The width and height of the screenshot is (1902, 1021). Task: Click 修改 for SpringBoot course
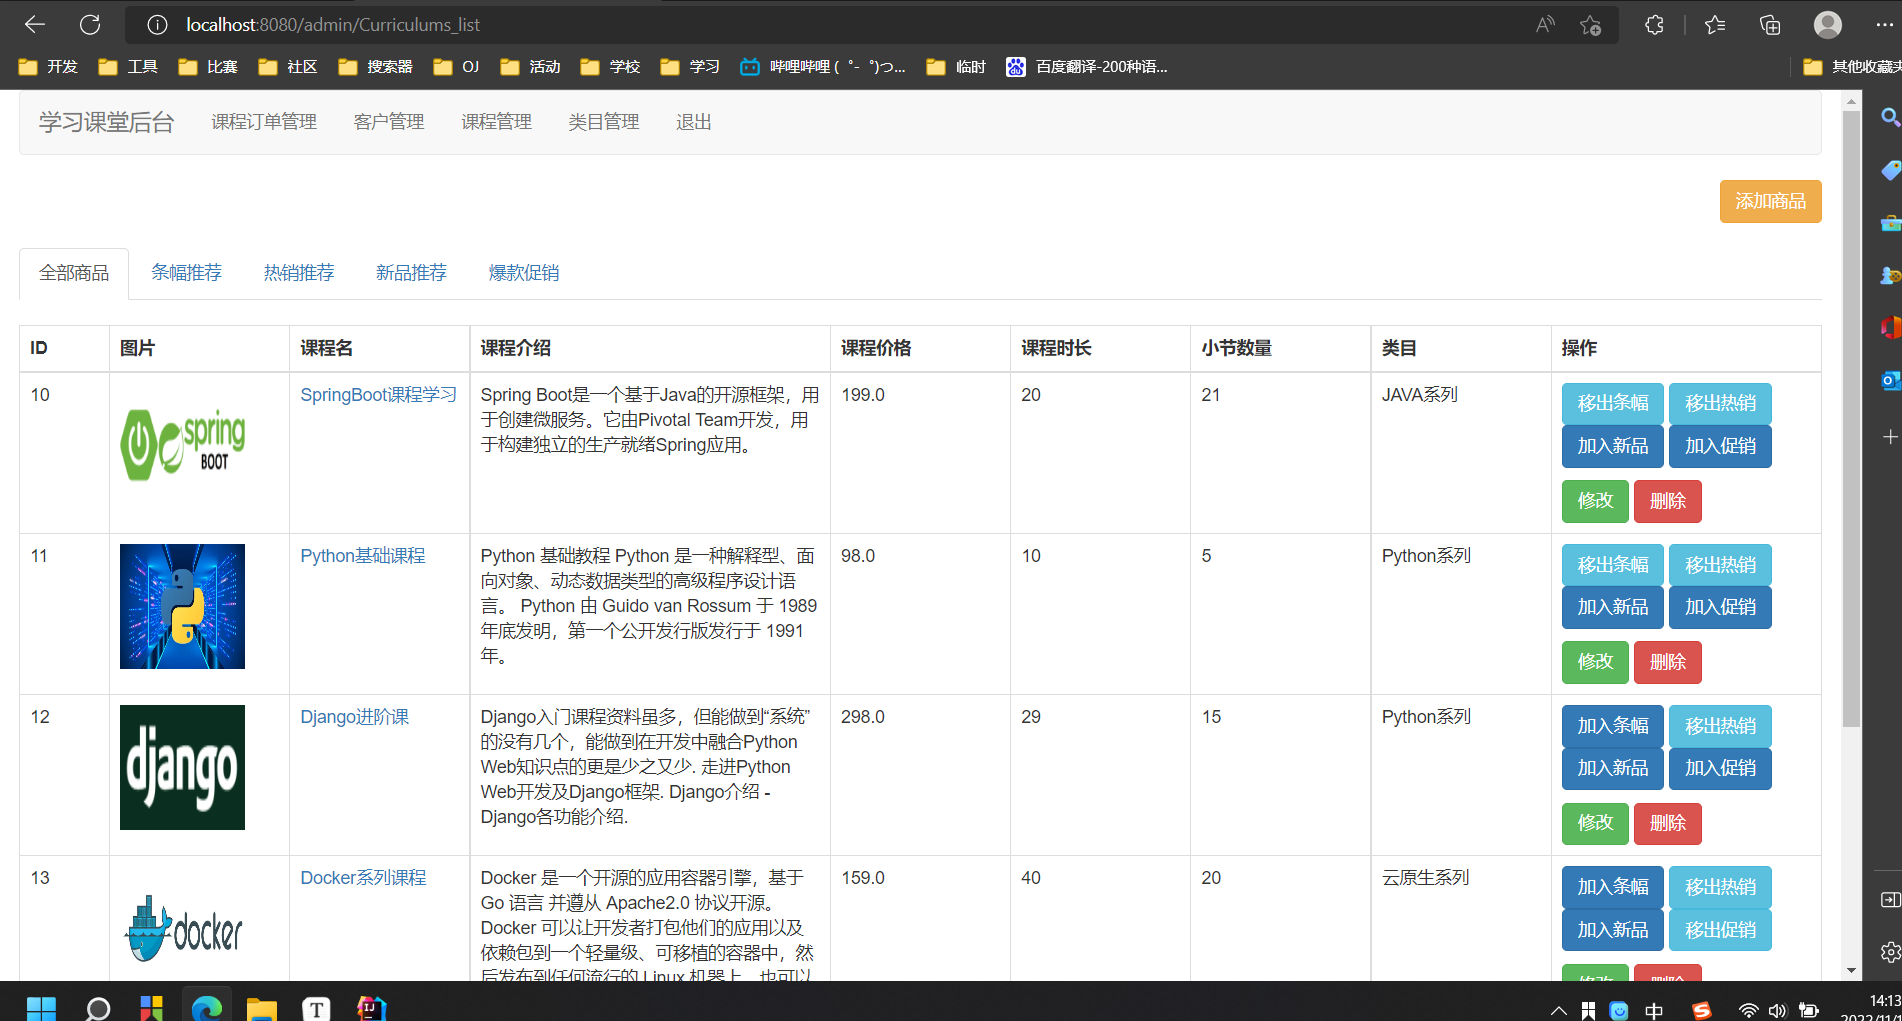pos(1595,501)
